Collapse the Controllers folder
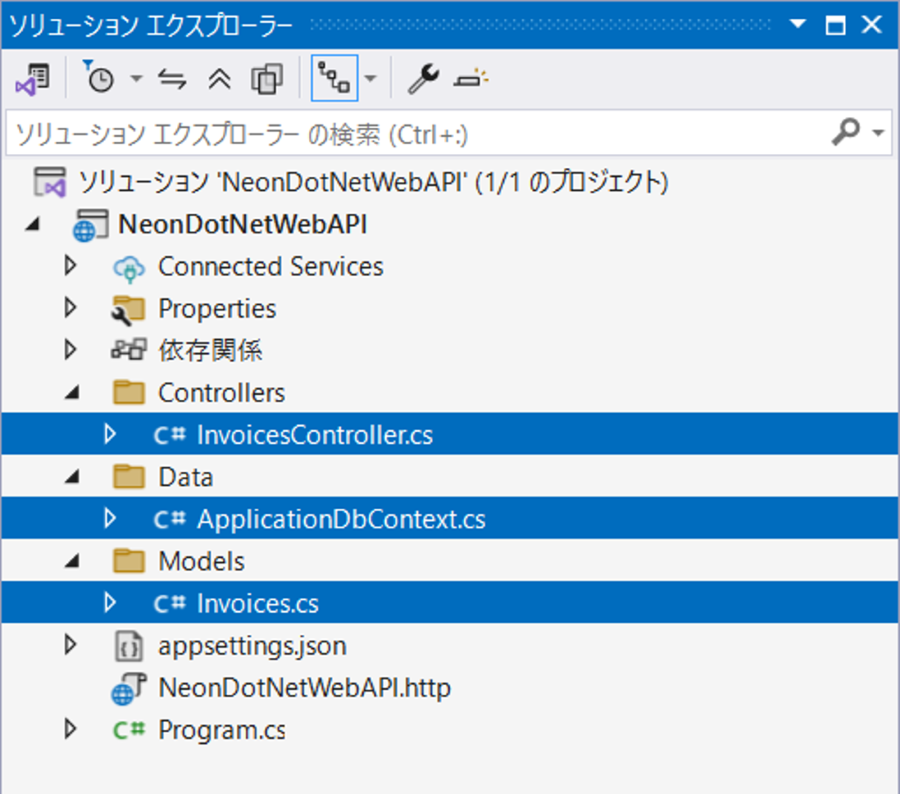This screenshot has width=900, height=794. pyautogui.click(x=70, y=393)
